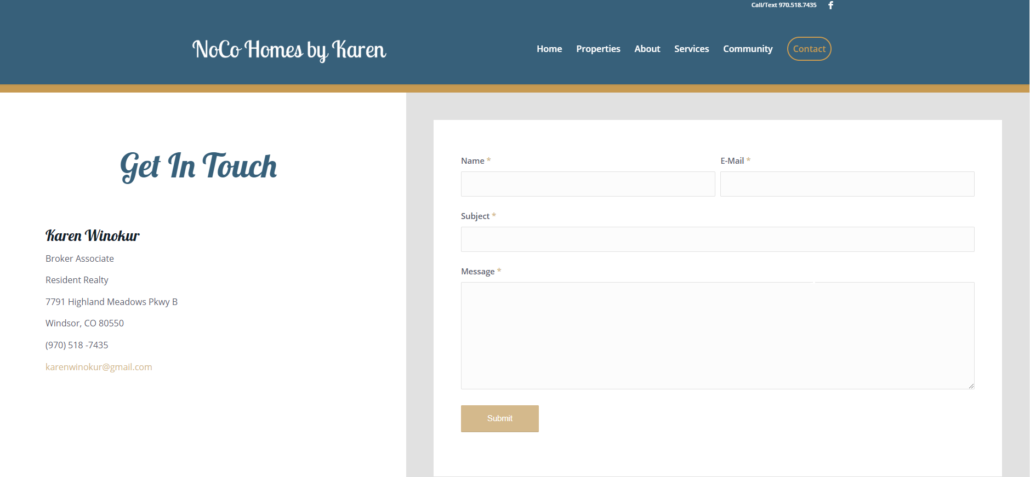The width and height of the screenshot is (1030, 477).
Task: Click the Submit button
Action: pos(500,419)
